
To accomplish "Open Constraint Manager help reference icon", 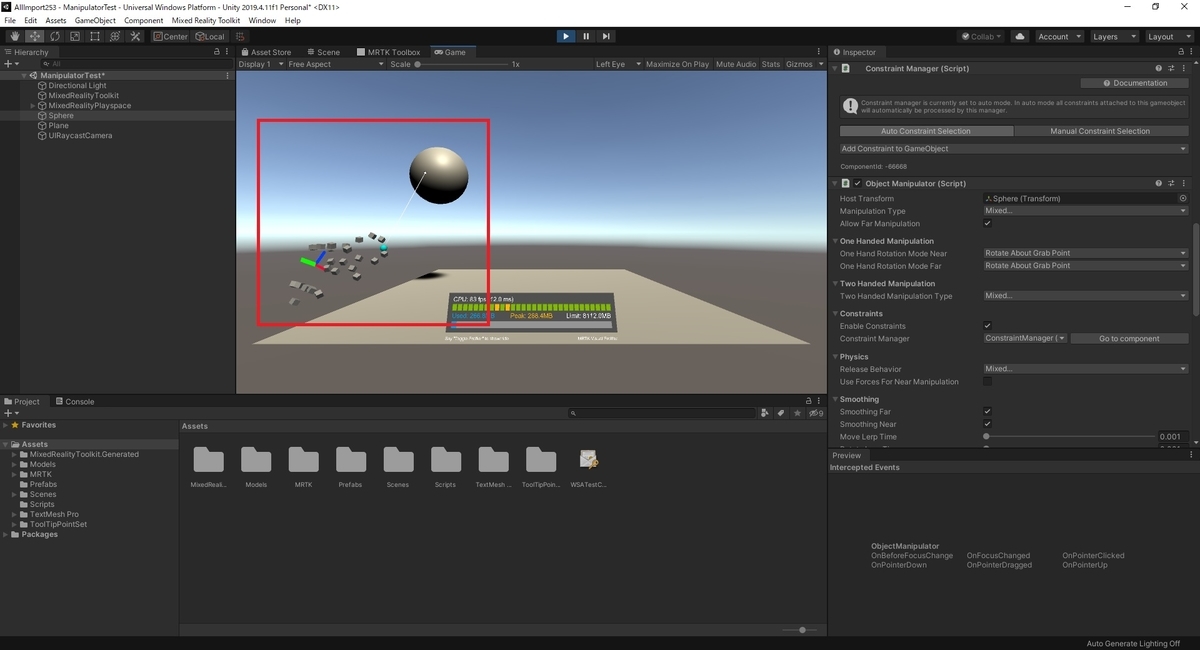I will 1159,69.
